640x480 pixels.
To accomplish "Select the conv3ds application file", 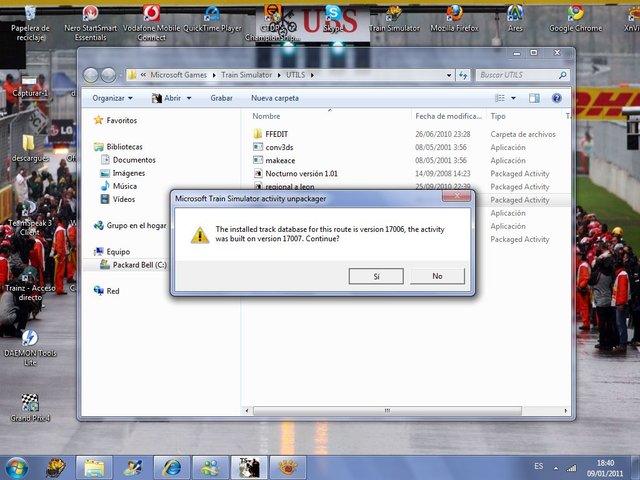I will pyautogui.click(x=280, y=147).
